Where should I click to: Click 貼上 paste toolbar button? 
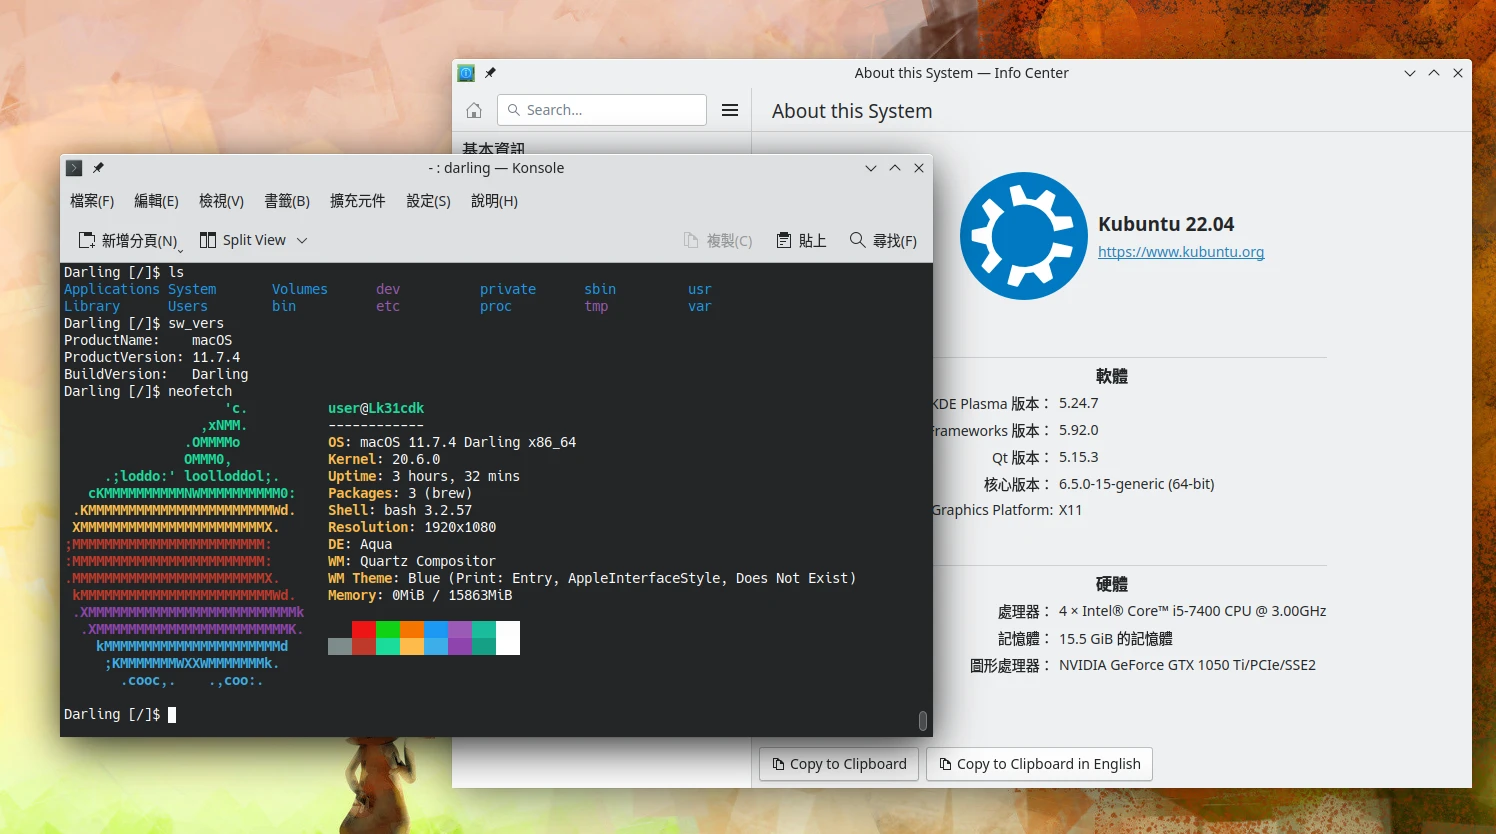(802, 240)
